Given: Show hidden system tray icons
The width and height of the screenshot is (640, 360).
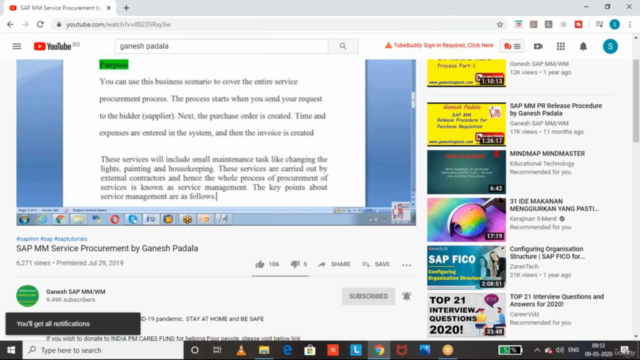Looking at the screenshot, I should pos(537,350).
